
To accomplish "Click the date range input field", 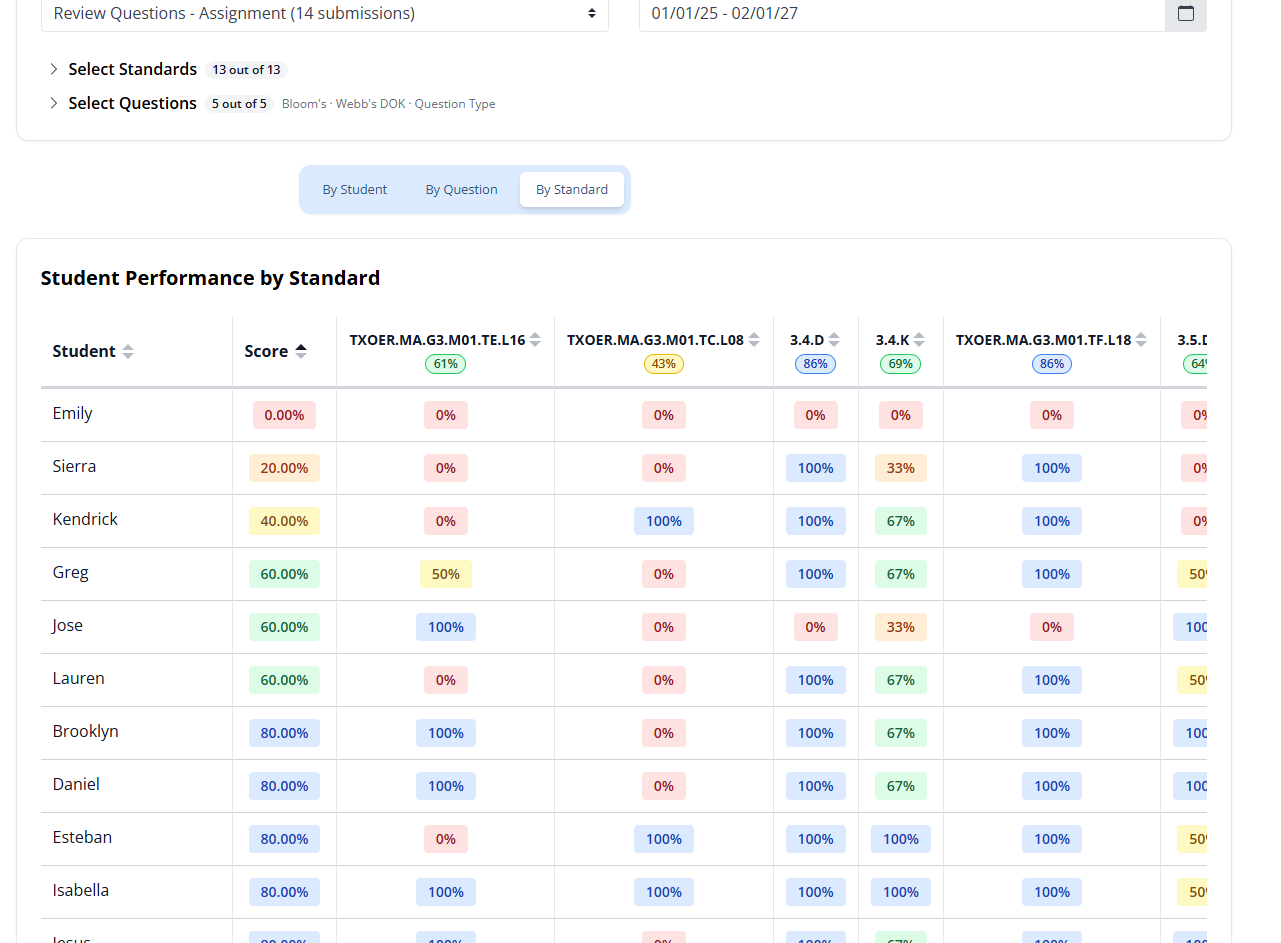I will pos(902,14).
